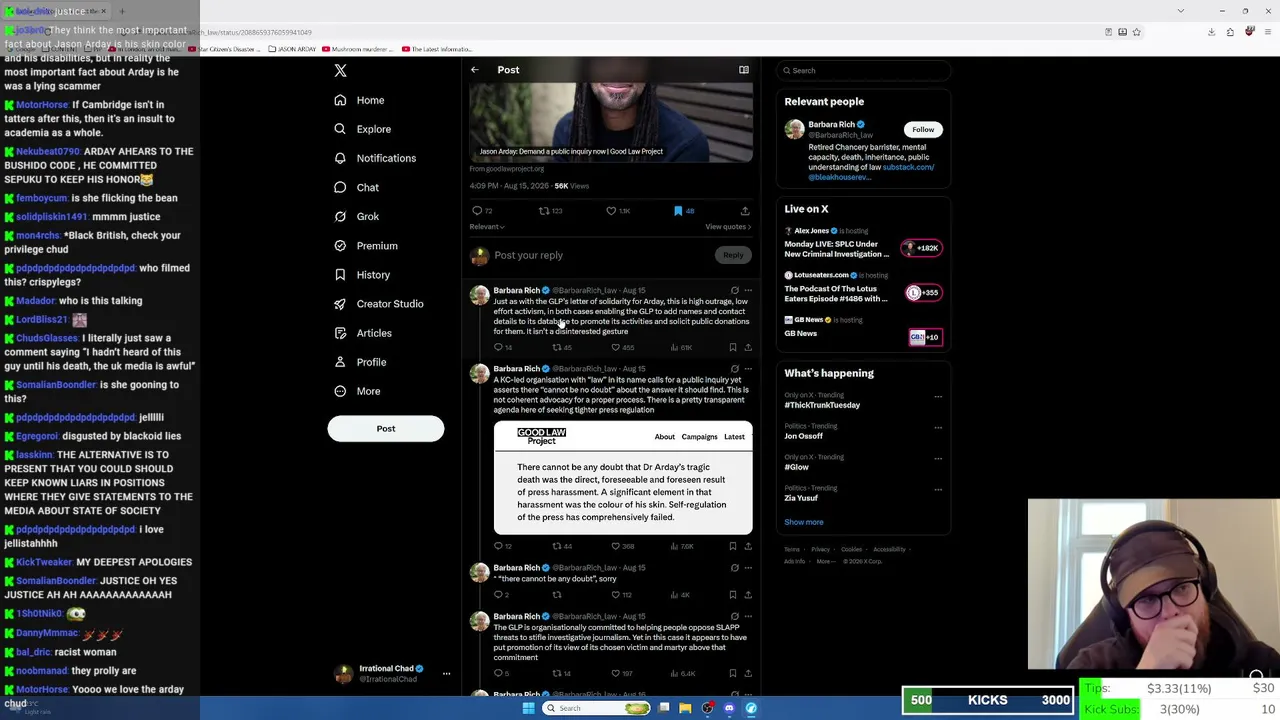
Task: View analytics of the 6.4K views reply
Action: click(683, 673)
